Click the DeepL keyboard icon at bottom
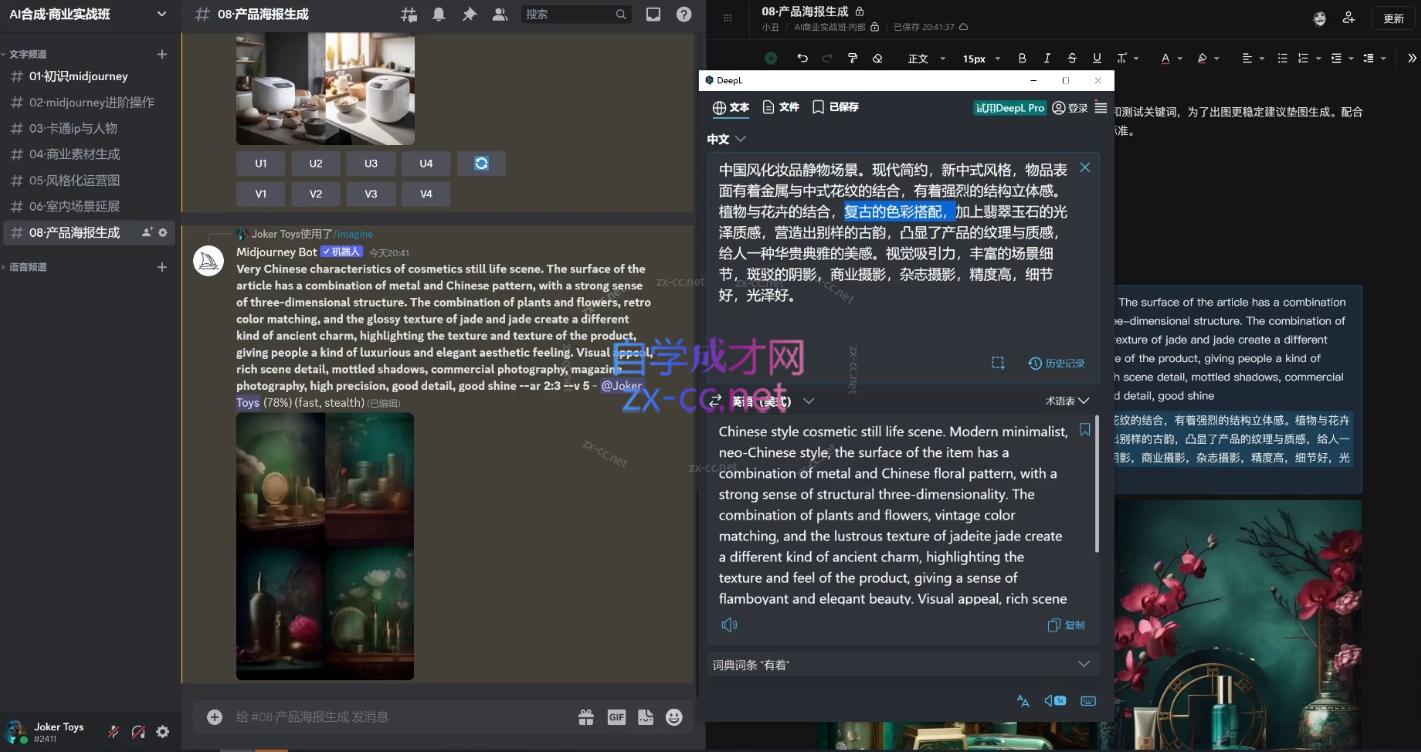Image resolution: width=1421 pixels, height=752 pixels. pos(1088,701)
